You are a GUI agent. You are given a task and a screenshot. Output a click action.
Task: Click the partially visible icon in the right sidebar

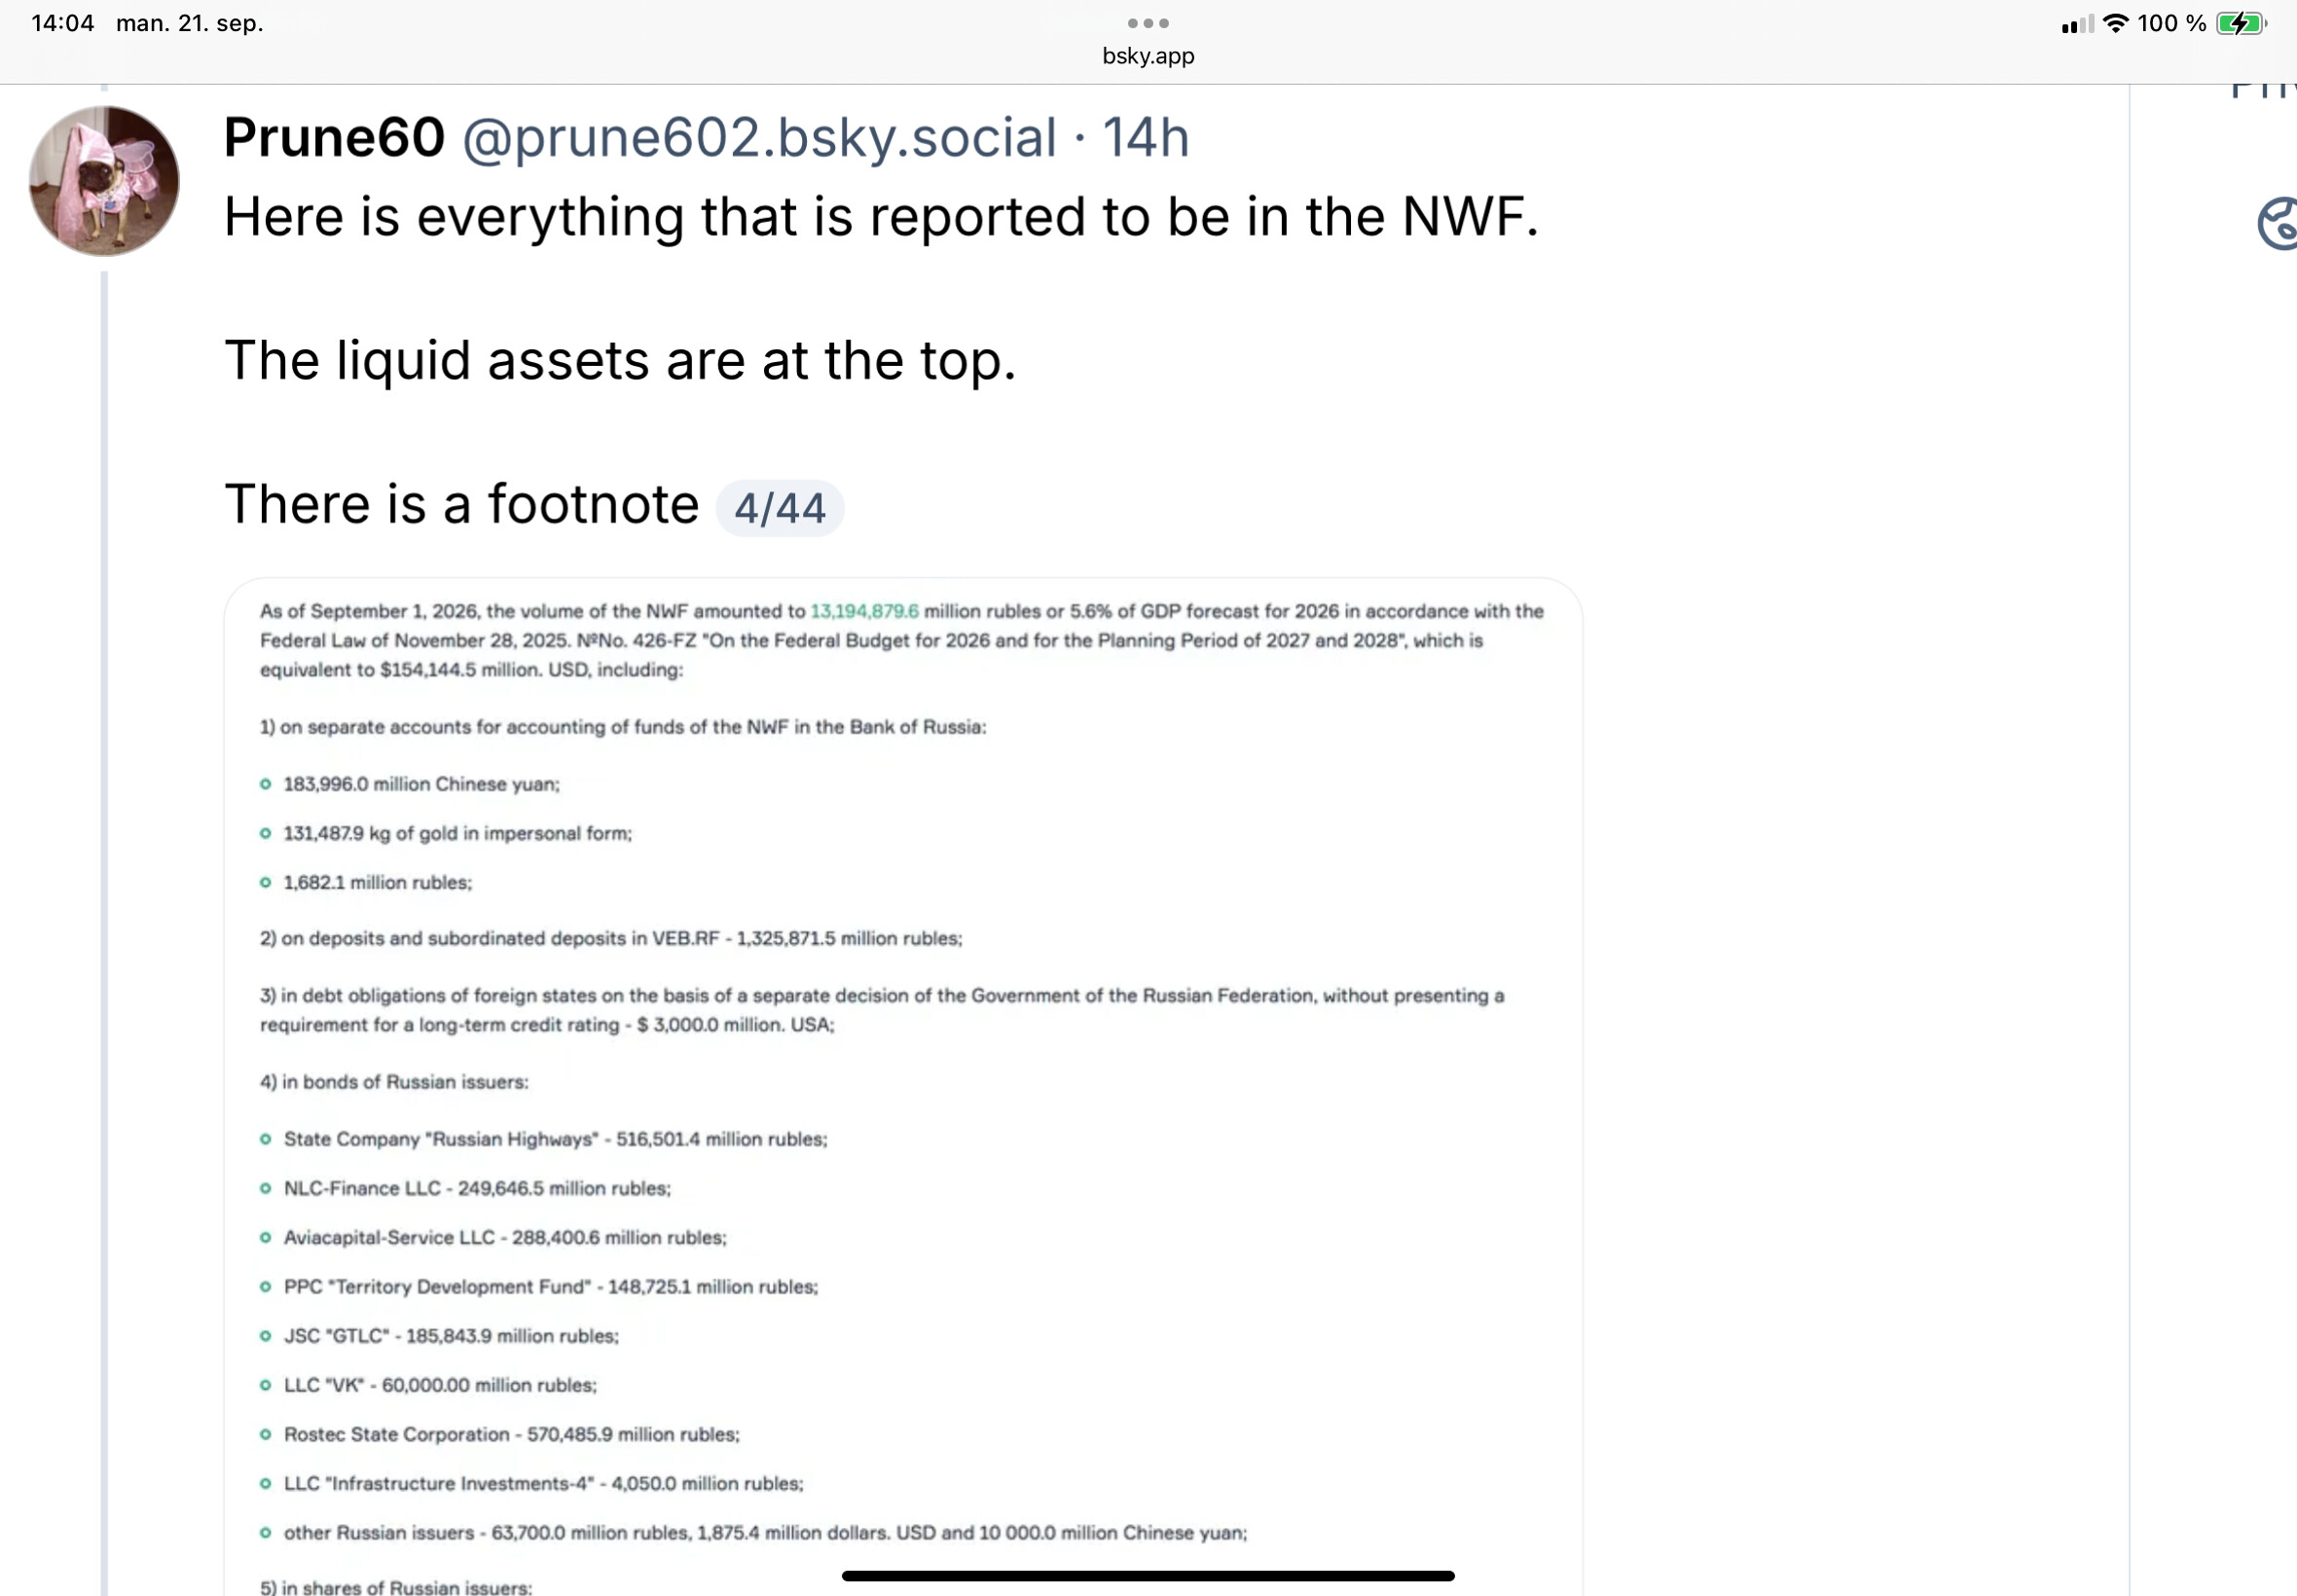click(x=2277, y=223)
